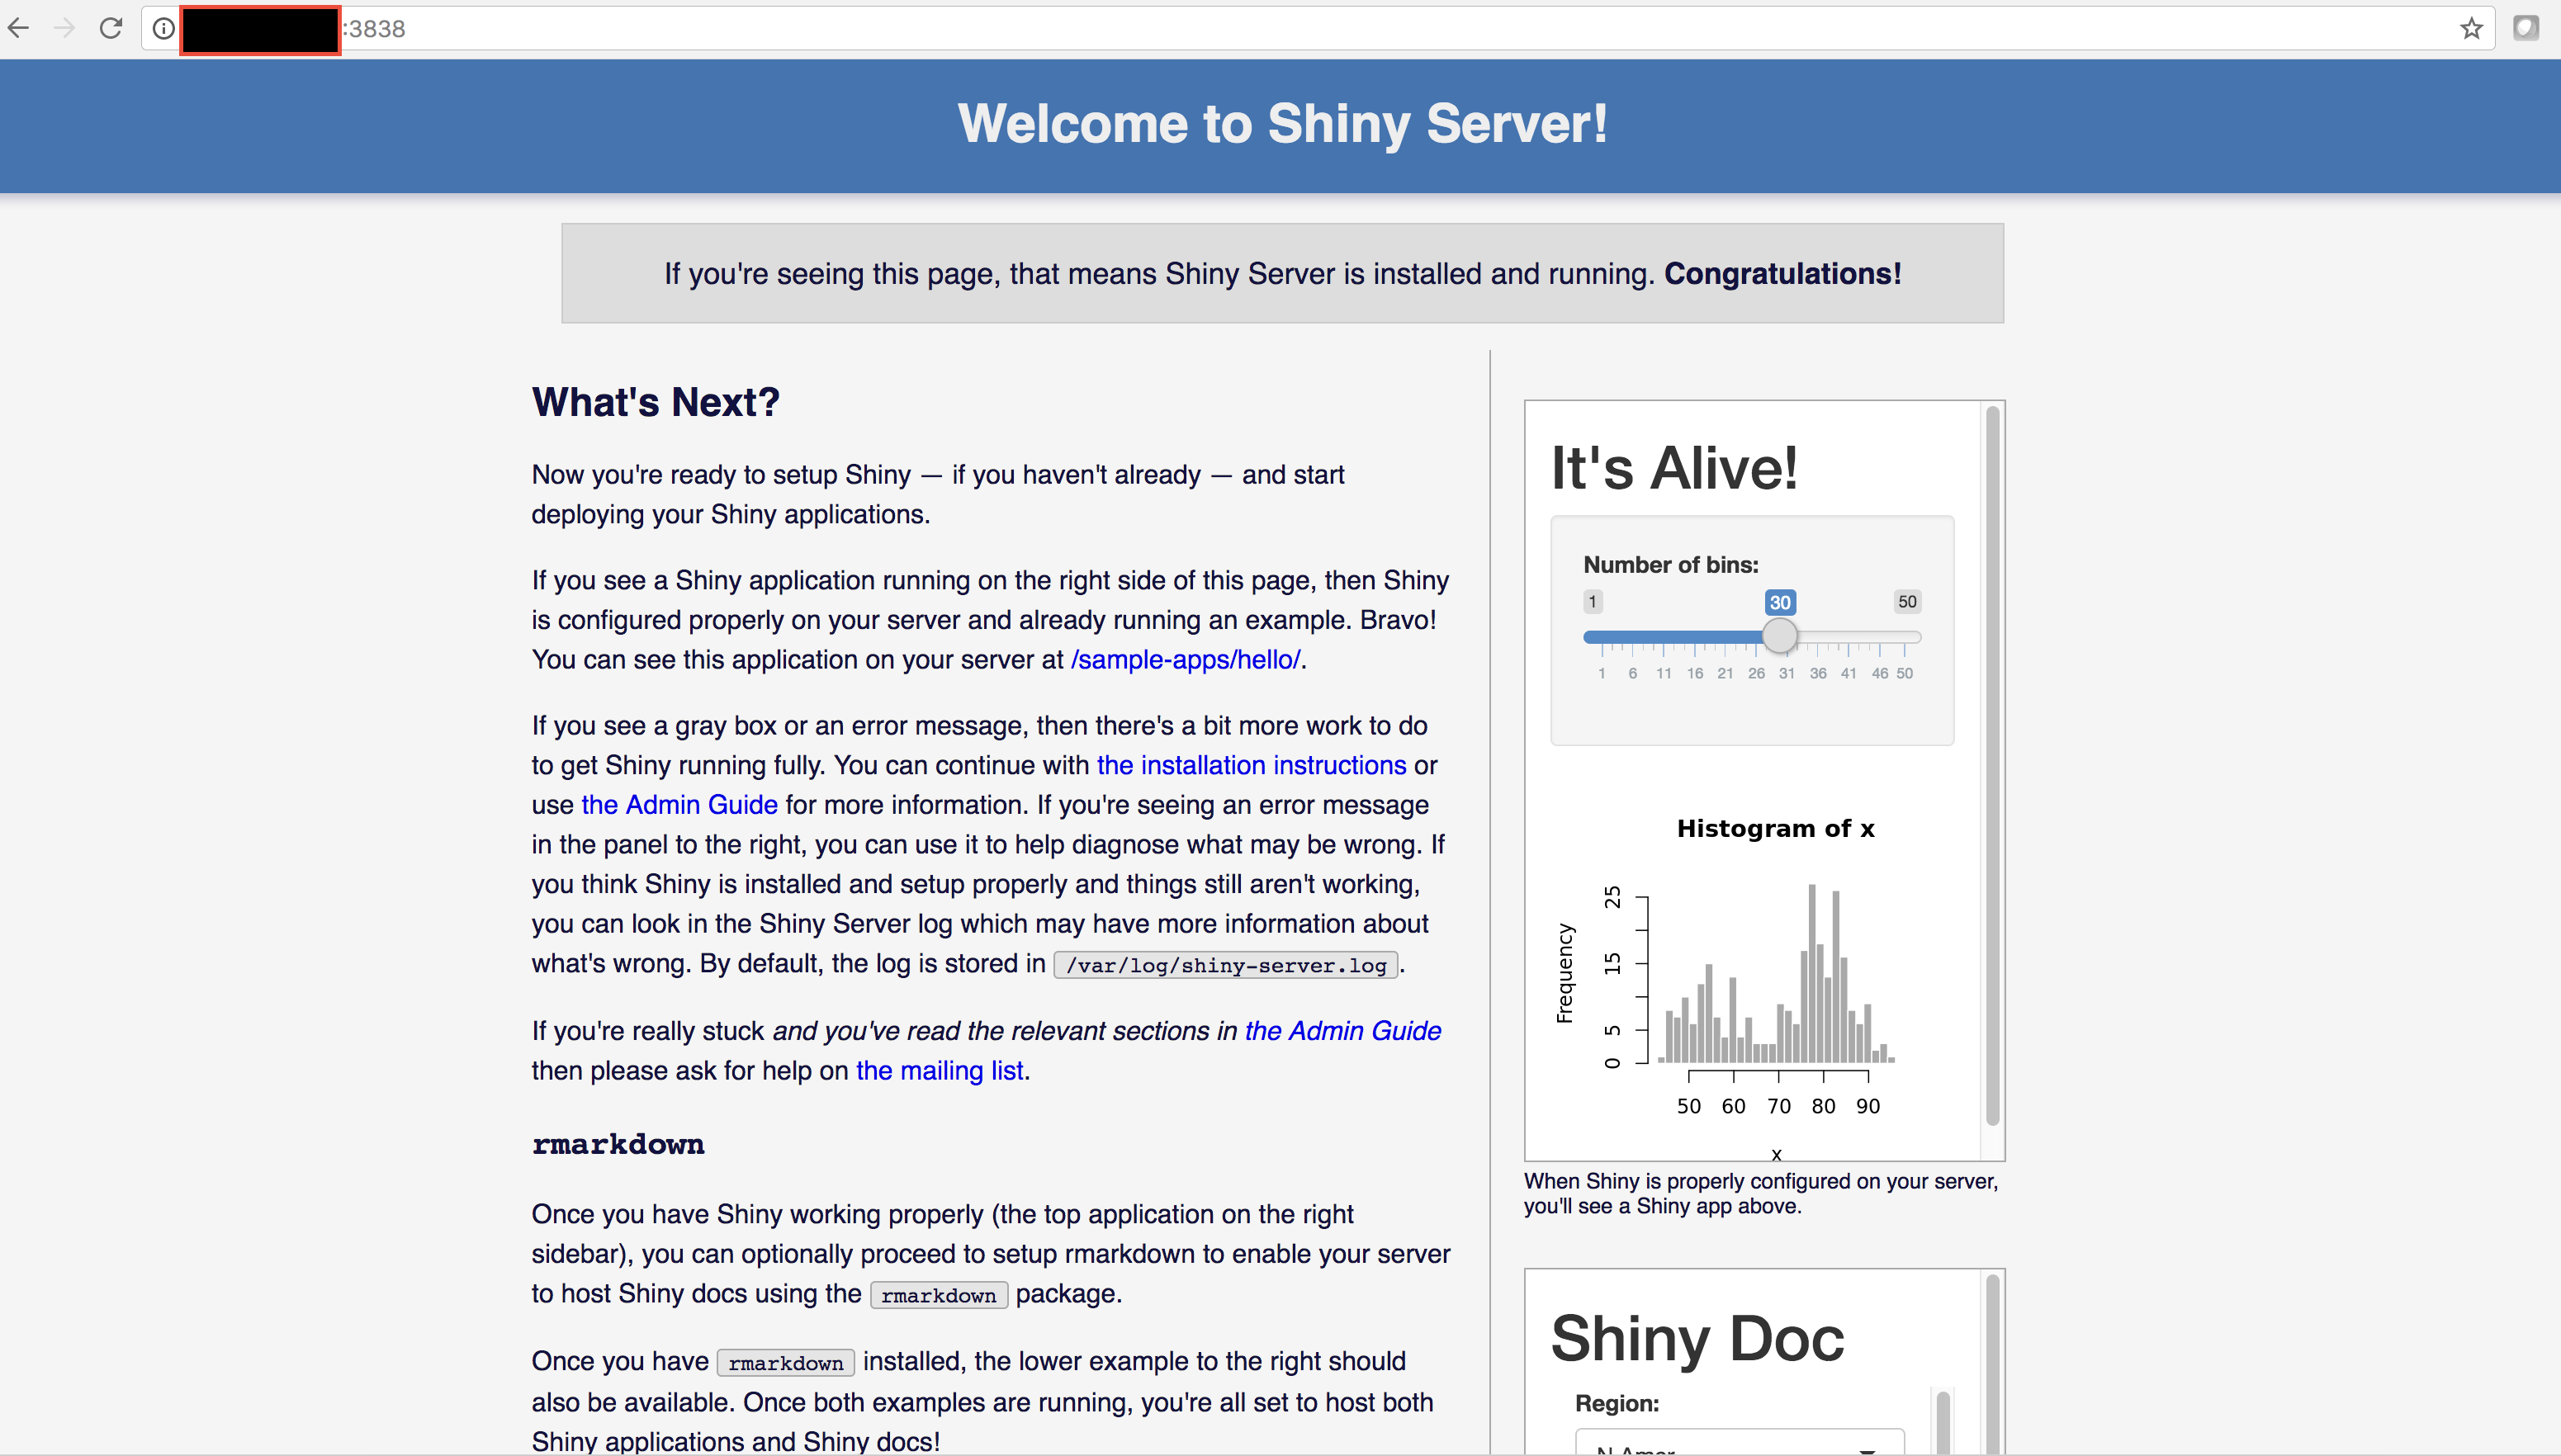The image size is (2561, 1456).
Task: Reload the page with refresh icon
Action: [x=111, y=28]
